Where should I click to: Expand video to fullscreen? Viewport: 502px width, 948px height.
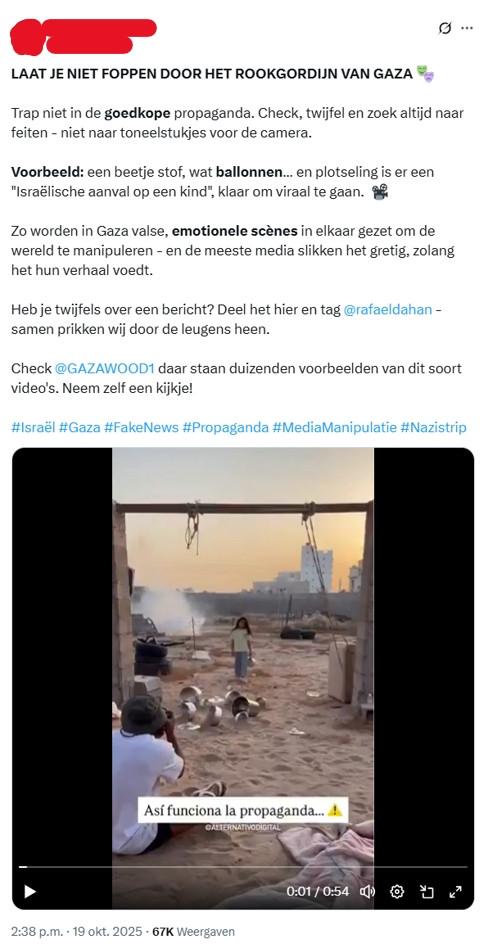[x=455, y=891]
